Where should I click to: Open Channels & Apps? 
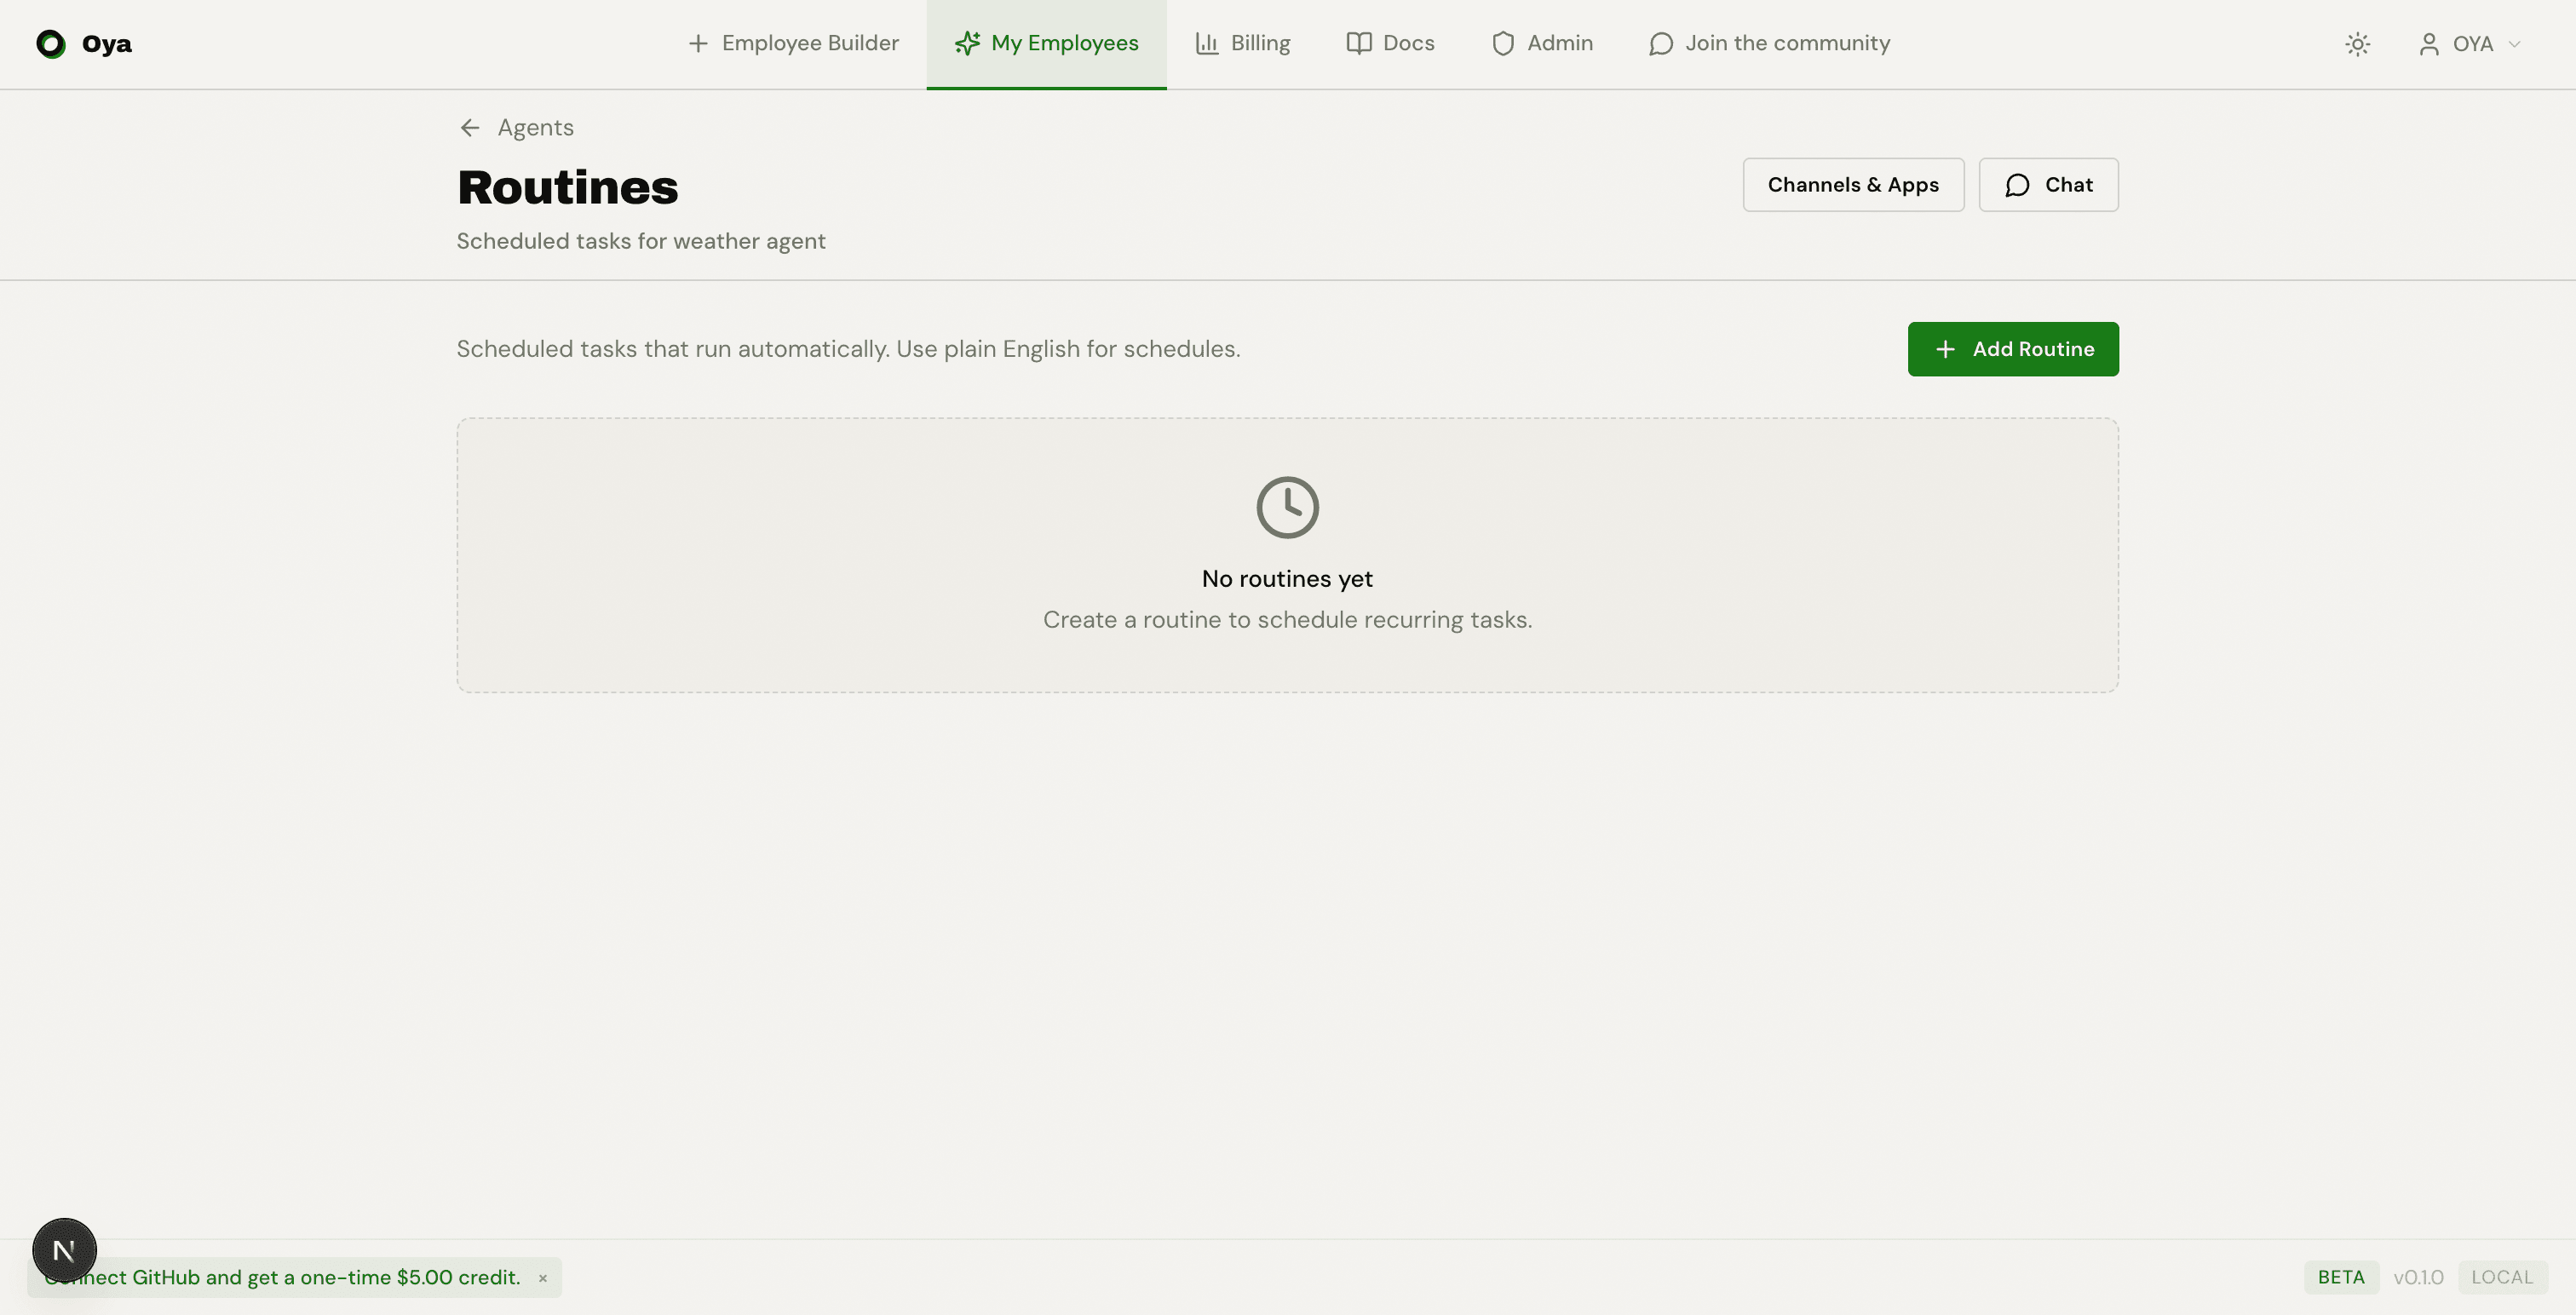point(1852,184)
